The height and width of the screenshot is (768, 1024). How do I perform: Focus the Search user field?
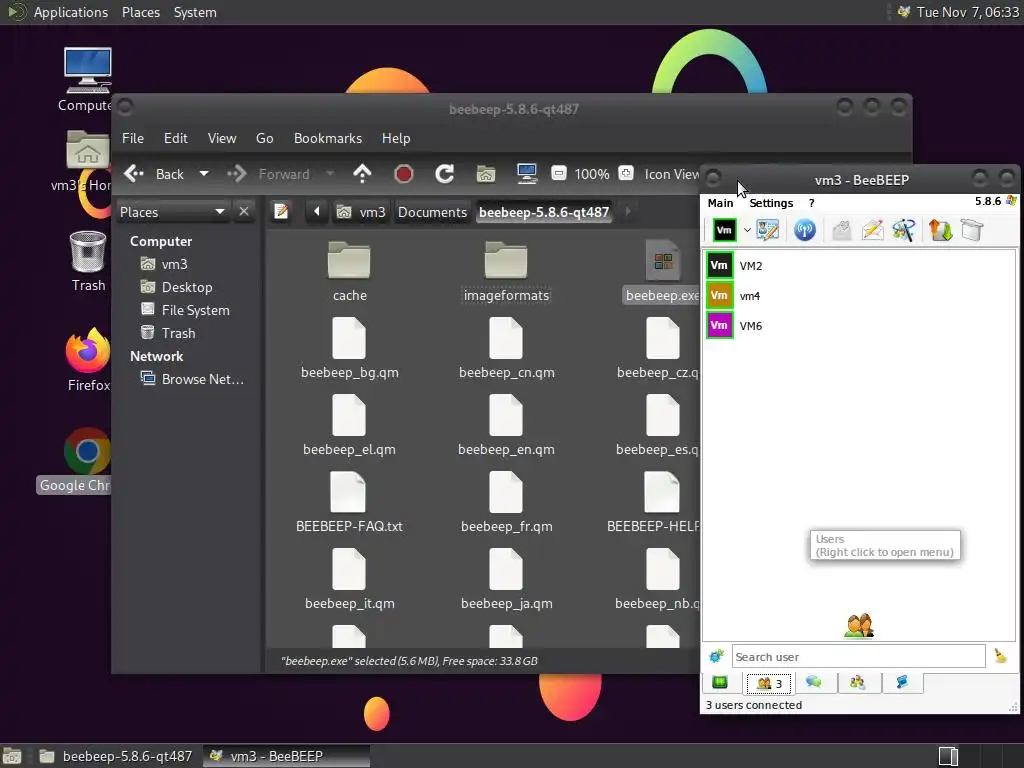tap(858, 657)
